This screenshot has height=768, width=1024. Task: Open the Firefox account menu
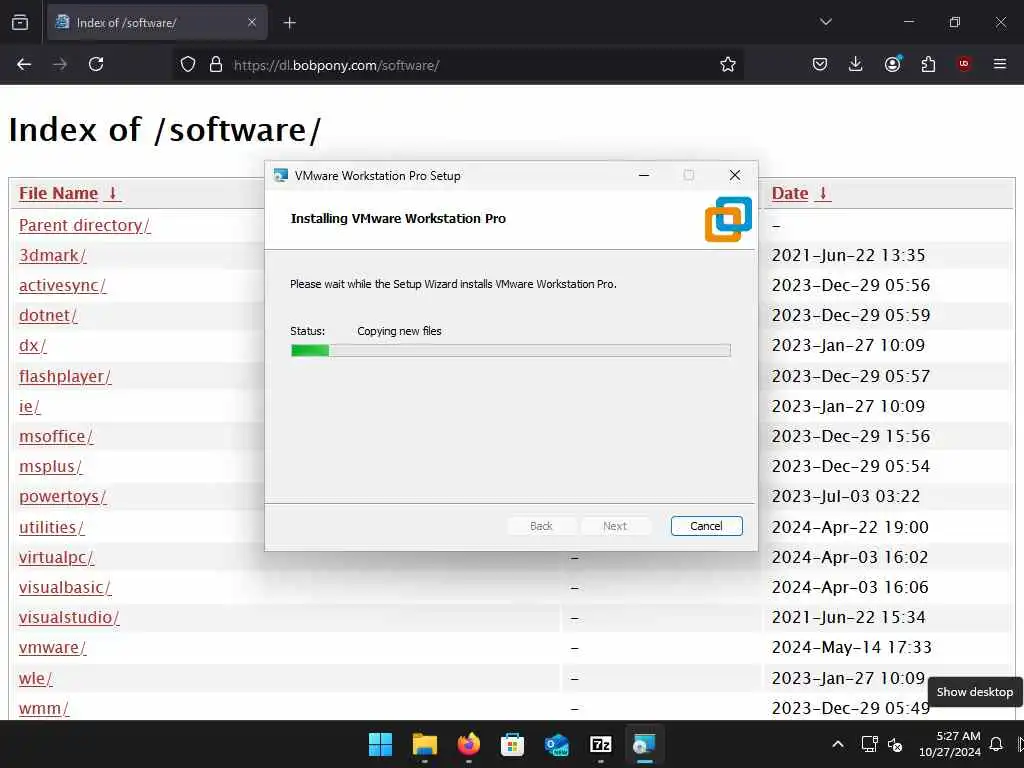pyautogui.click(x=893, y=64)
